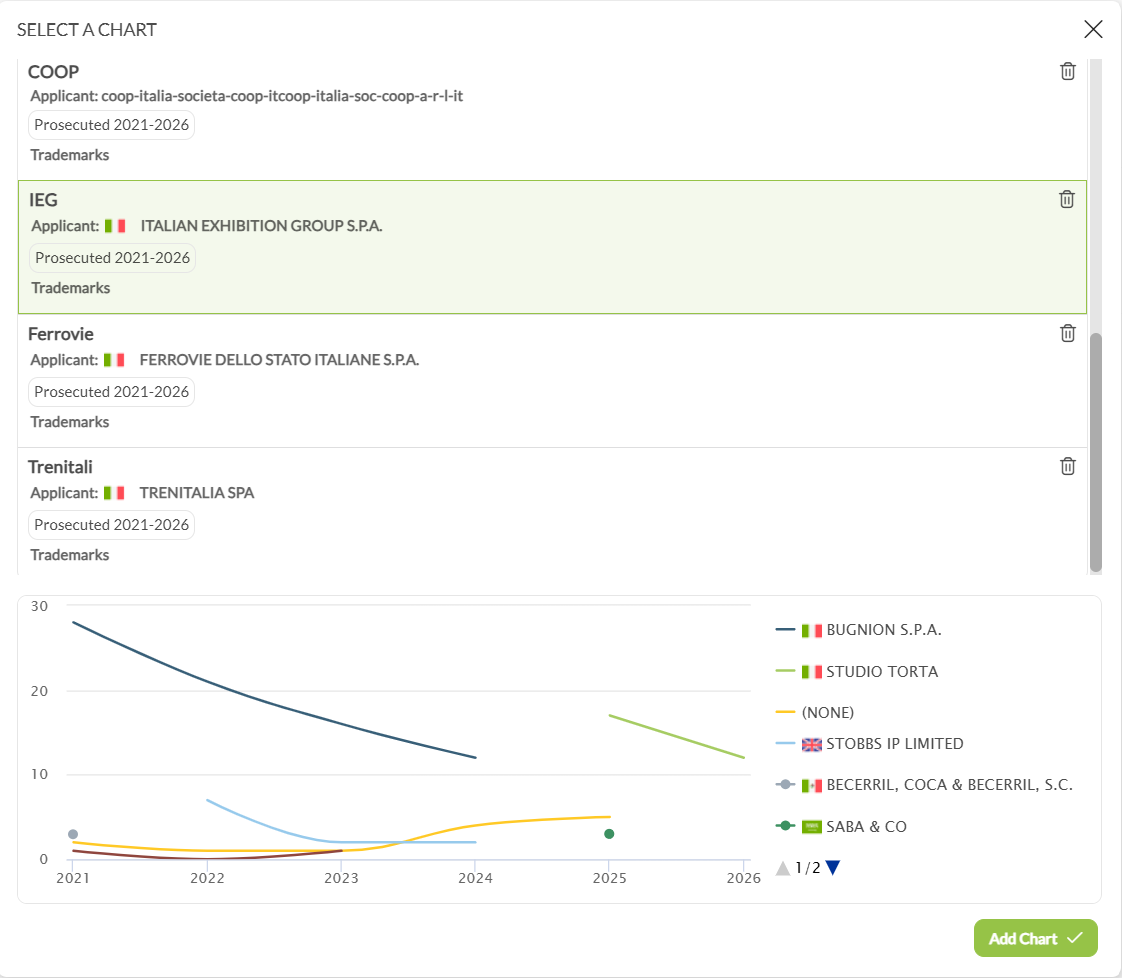Click IEG's Prosecuted 2021-2026 tag
This screenshot has width=1122, height=978.
point(112,258)
